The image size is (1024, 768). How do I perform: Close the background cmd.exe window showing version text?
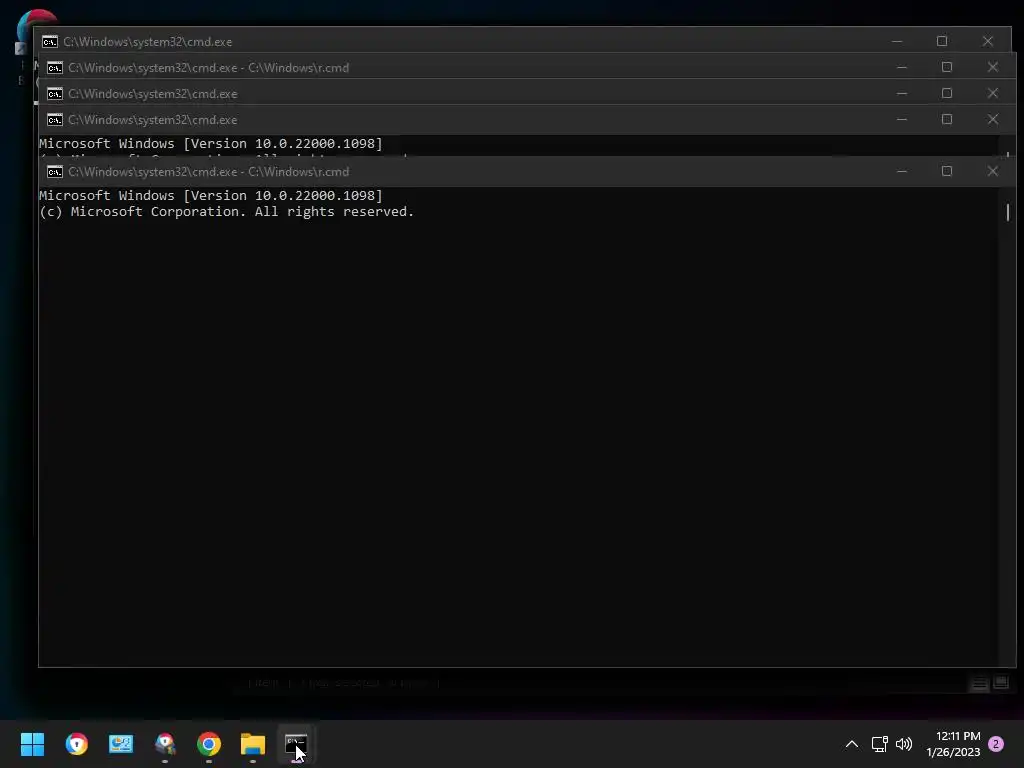coord(993,120)
